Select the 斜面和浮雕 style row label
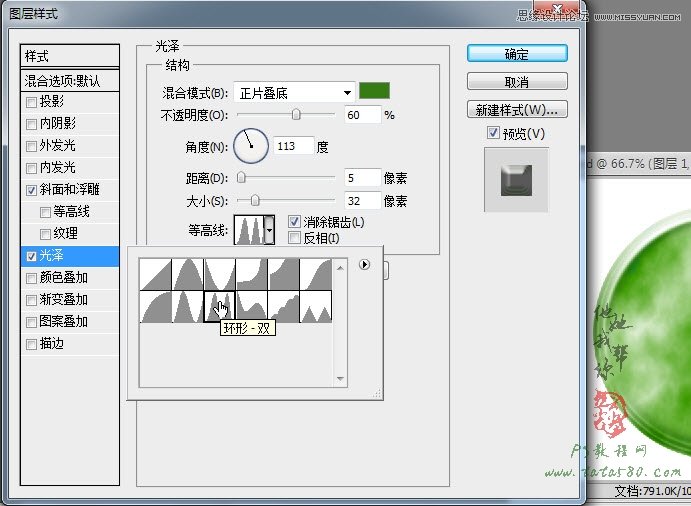691x506 pixels. coord(70,190)
